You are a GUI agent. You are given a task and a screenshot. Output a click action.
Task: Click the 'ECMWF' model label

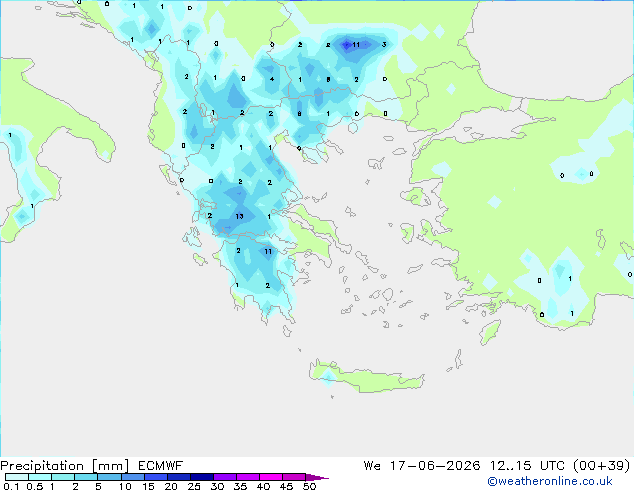[x=161, y=466]
